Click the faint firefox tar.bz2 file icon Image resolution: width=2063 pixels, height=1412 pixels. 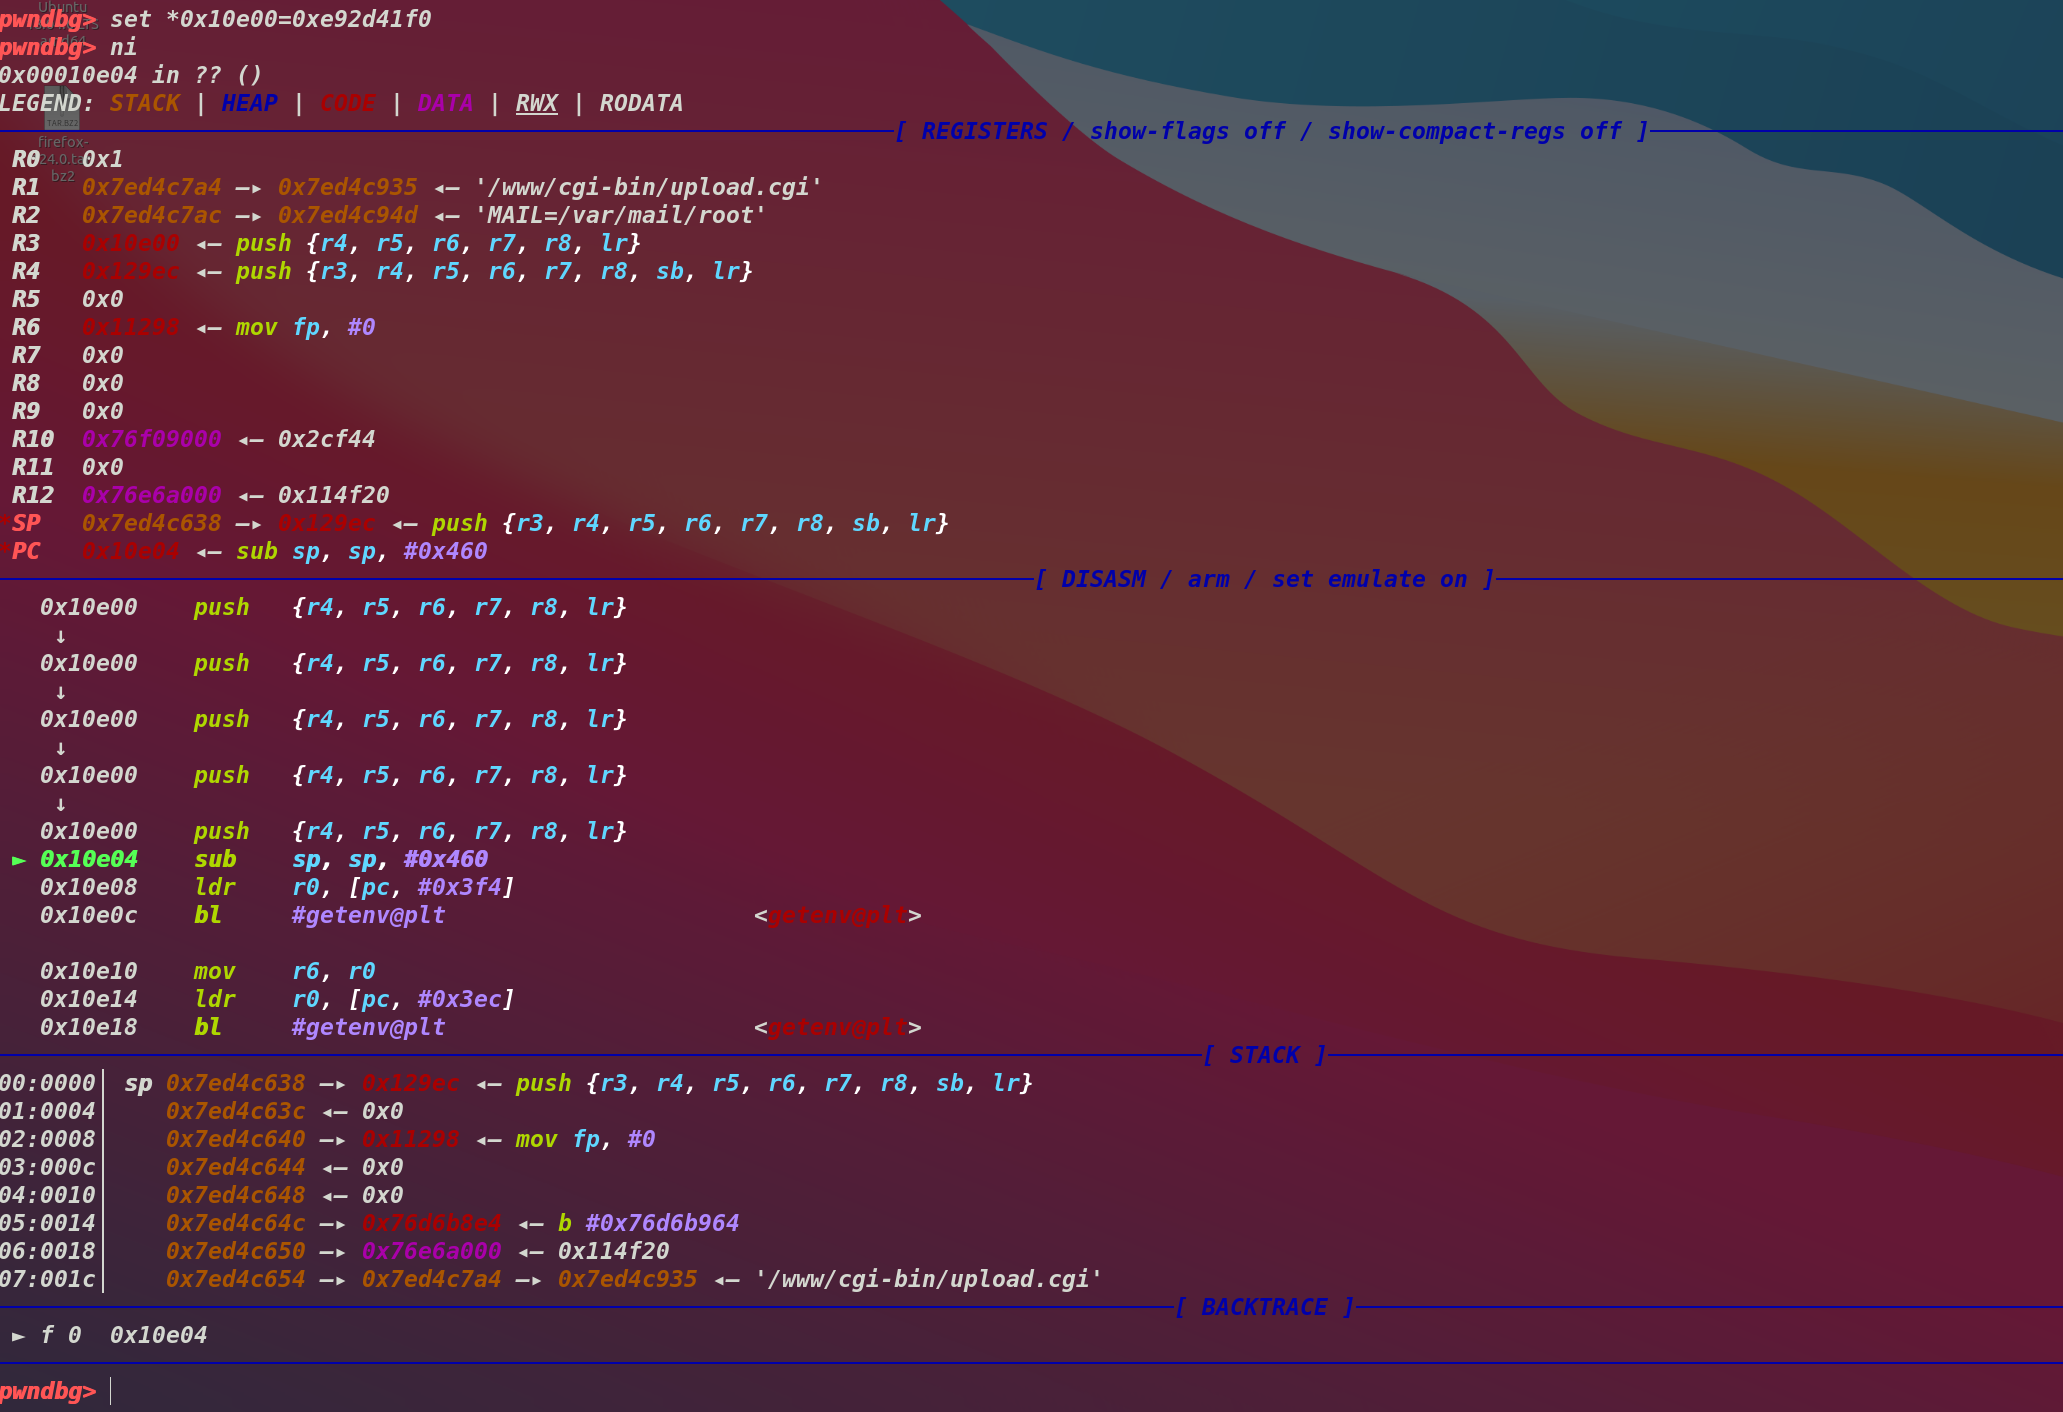[x=62, y=110]
